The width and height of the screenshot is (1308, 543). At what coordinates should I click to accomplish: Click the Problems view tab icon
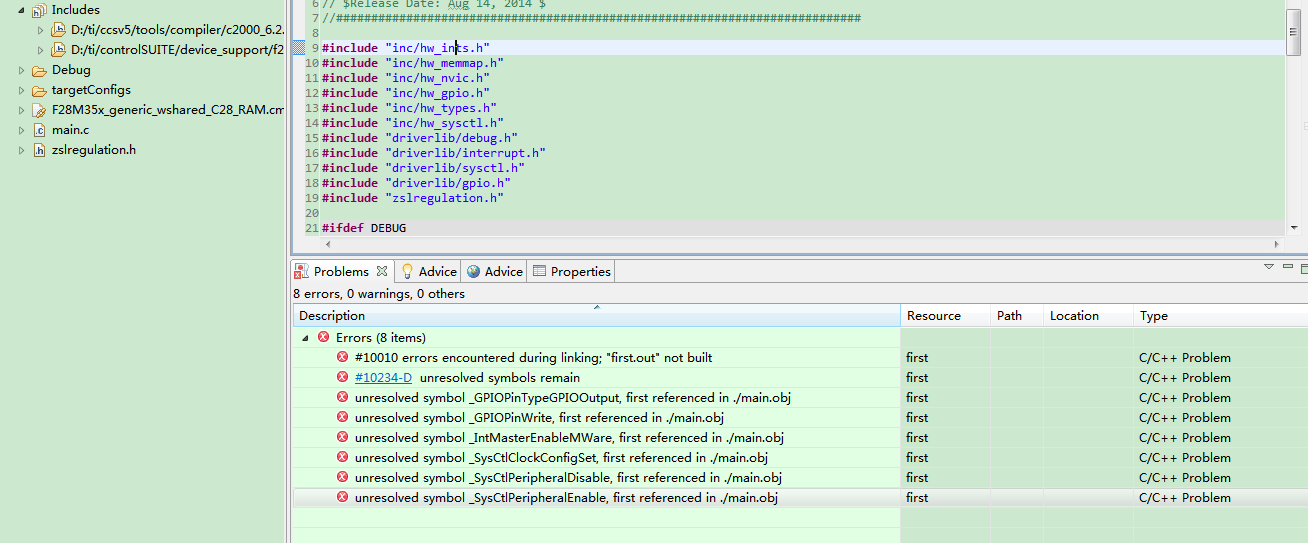(x=302, y=272)
